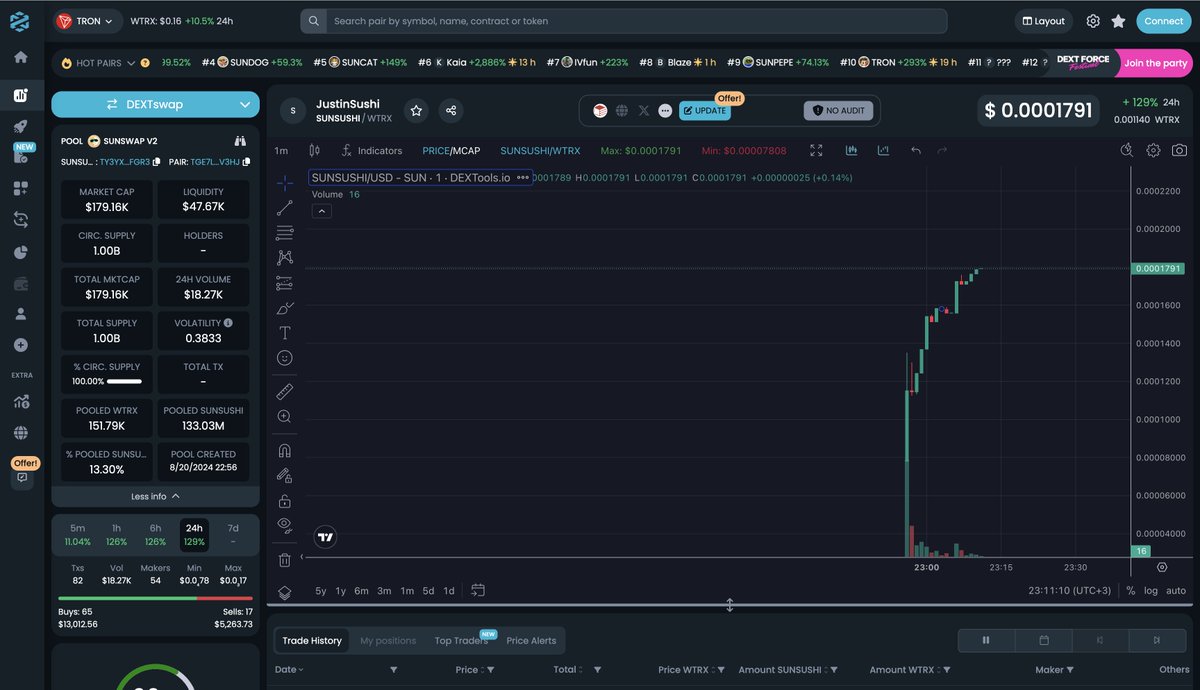
Task: Click the UPDATE token info button
Action: (x=704, y=110)
